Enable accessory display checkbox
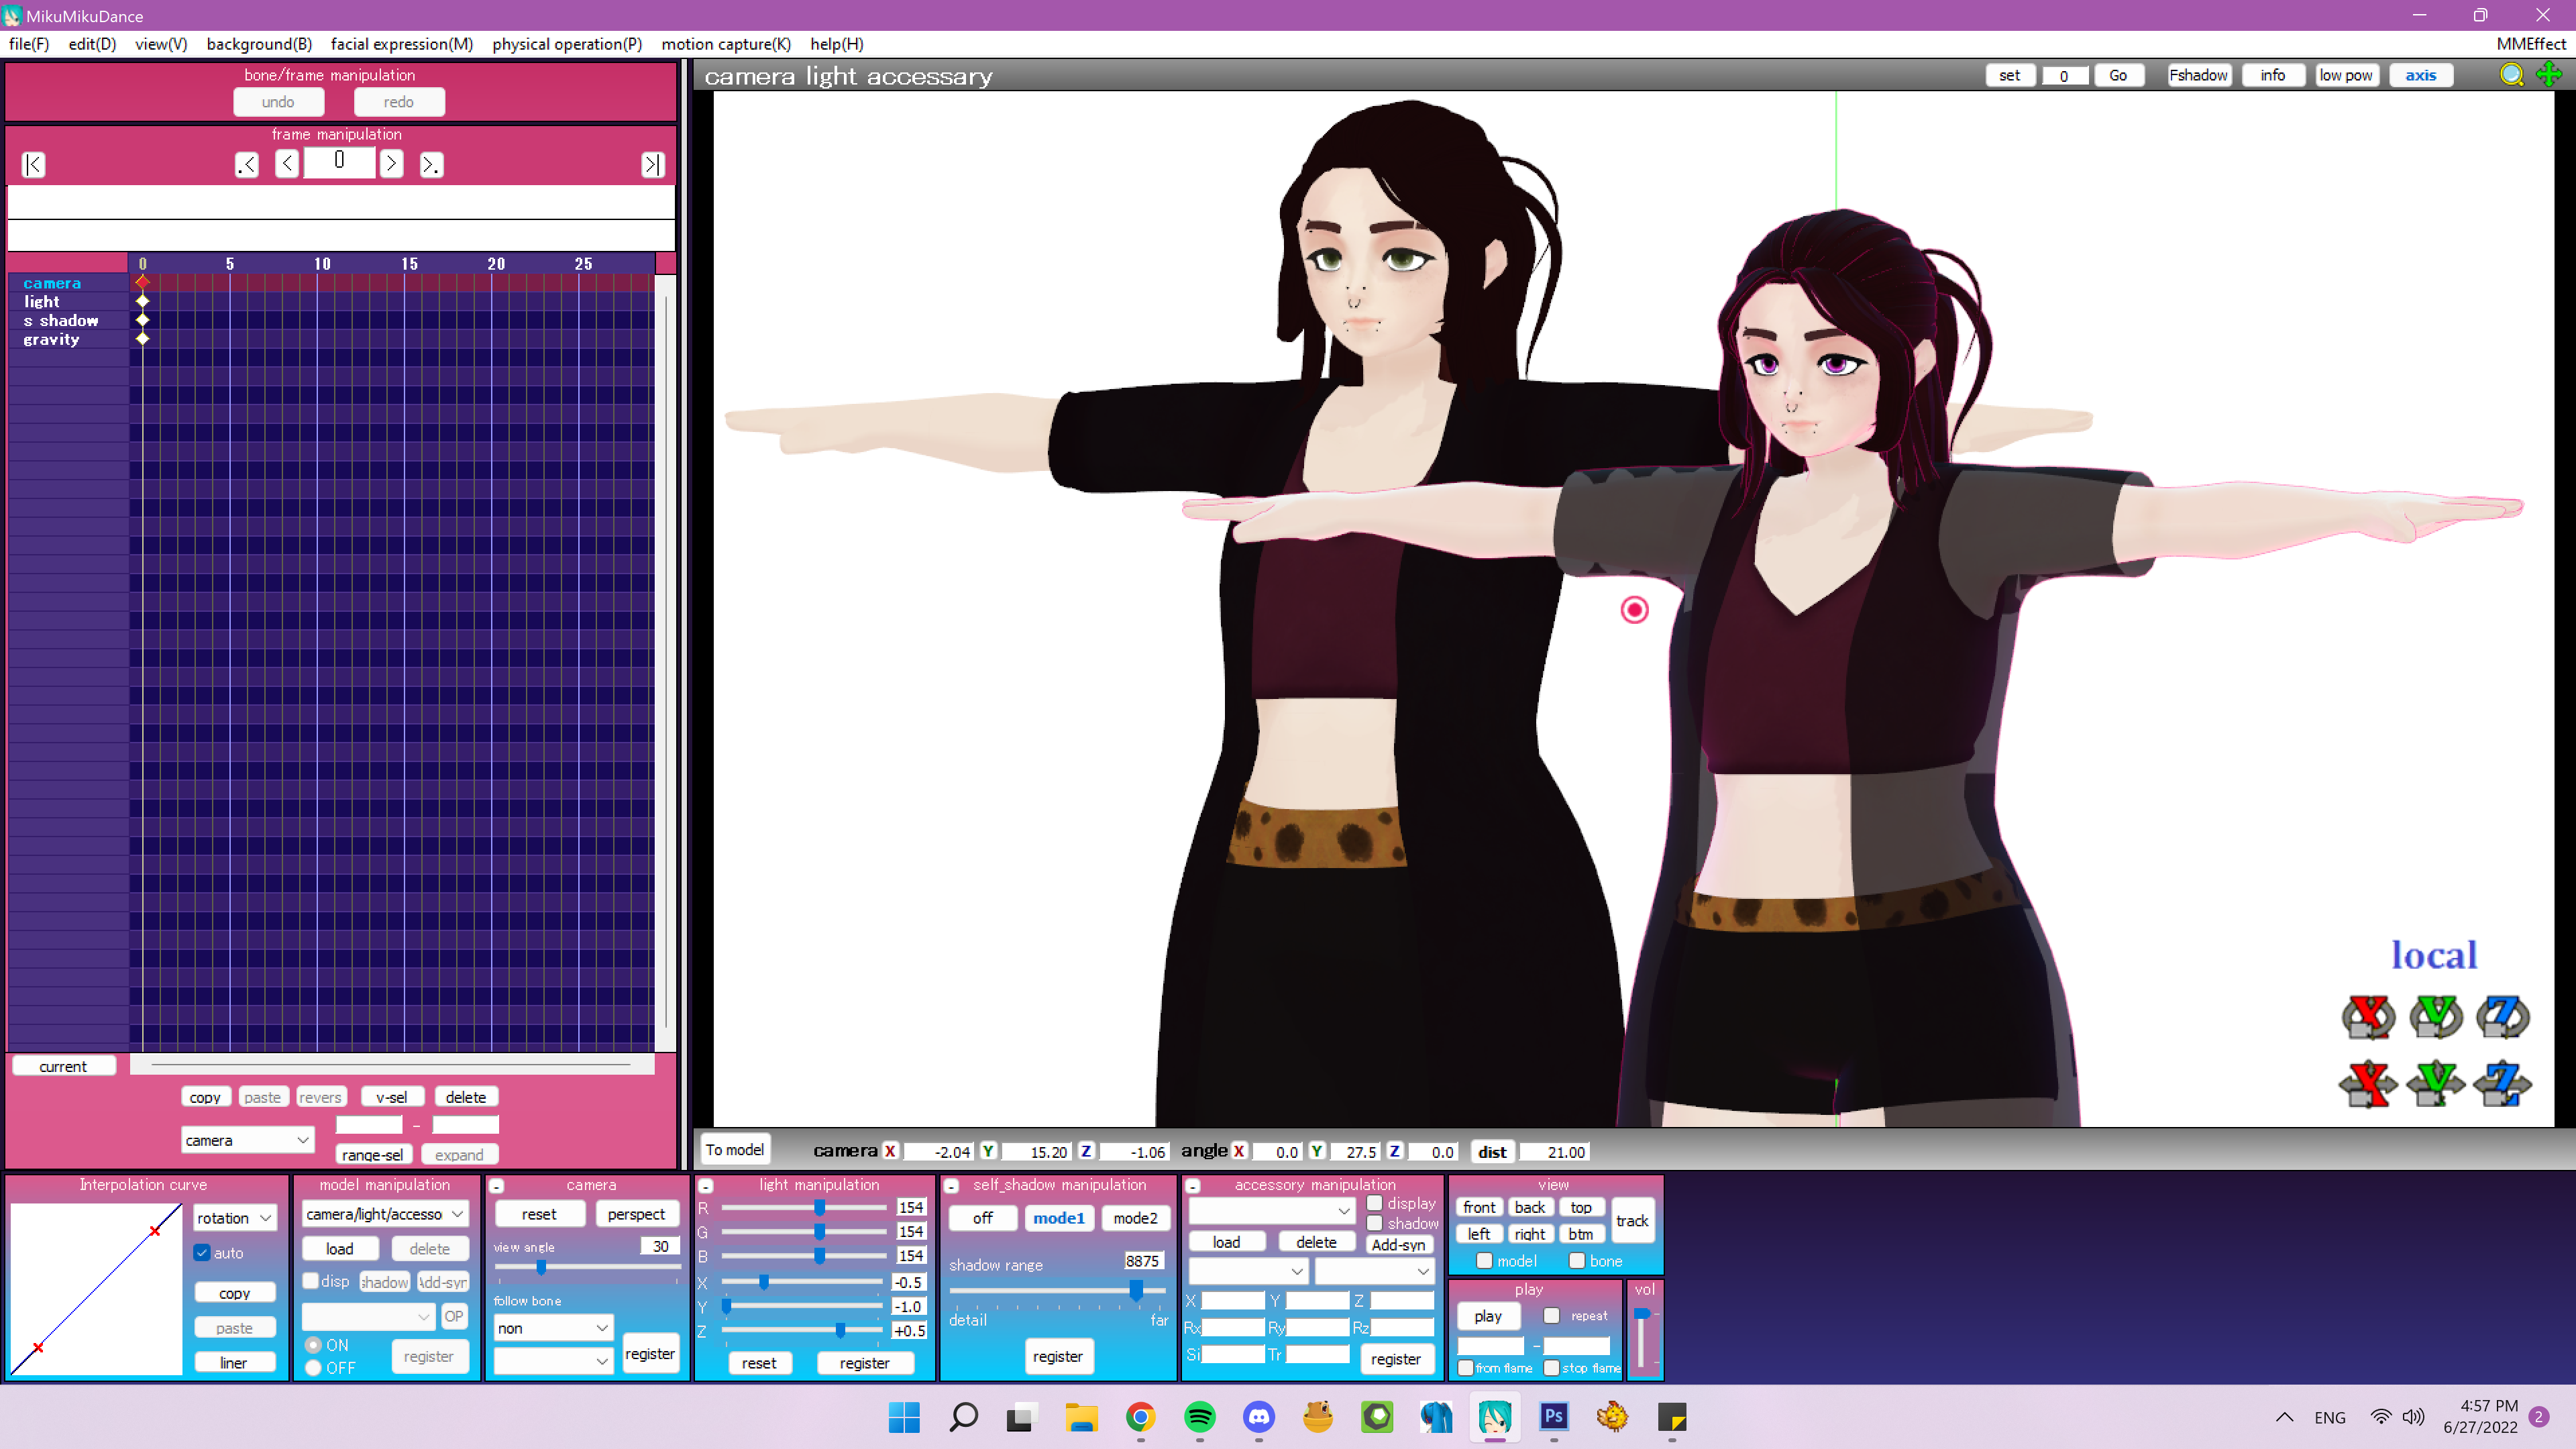2576x1449 pixels. point(1375,1204)
